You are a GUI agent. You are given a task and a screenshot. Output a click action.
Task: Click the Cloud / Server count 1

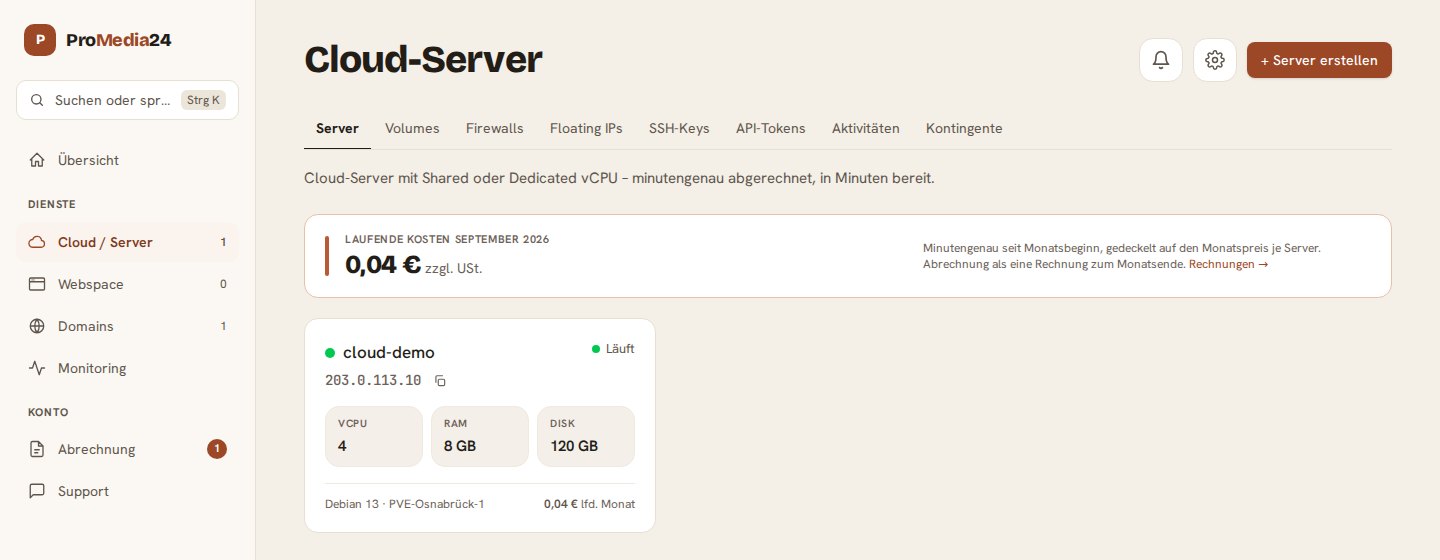click(x=223, y=242)
